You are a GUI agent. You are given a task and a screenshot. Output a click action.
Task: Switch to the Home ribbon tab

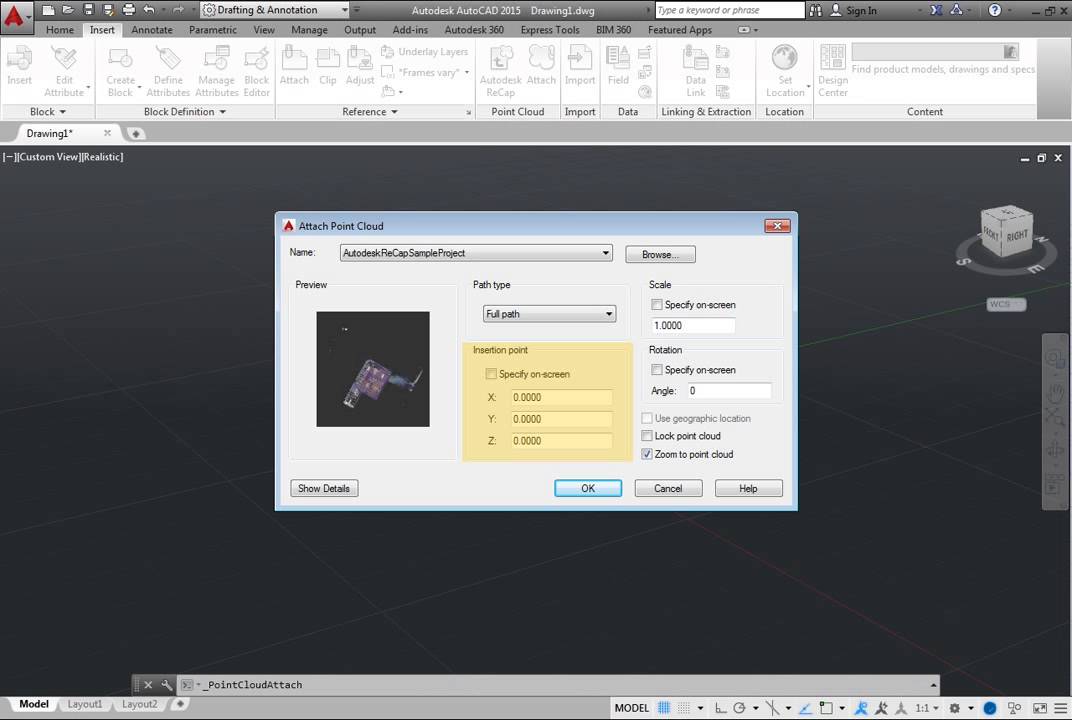(x=60, y=30)
